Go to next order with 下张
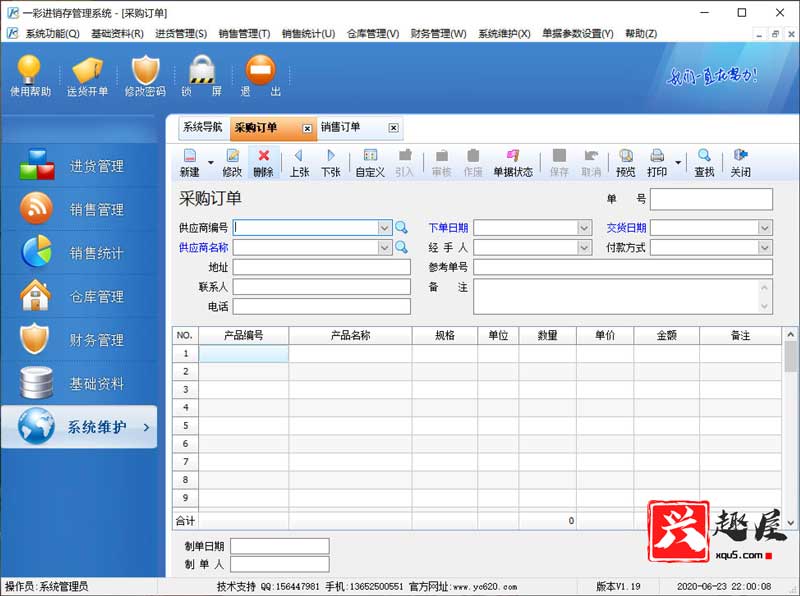 tap(331, 163)
